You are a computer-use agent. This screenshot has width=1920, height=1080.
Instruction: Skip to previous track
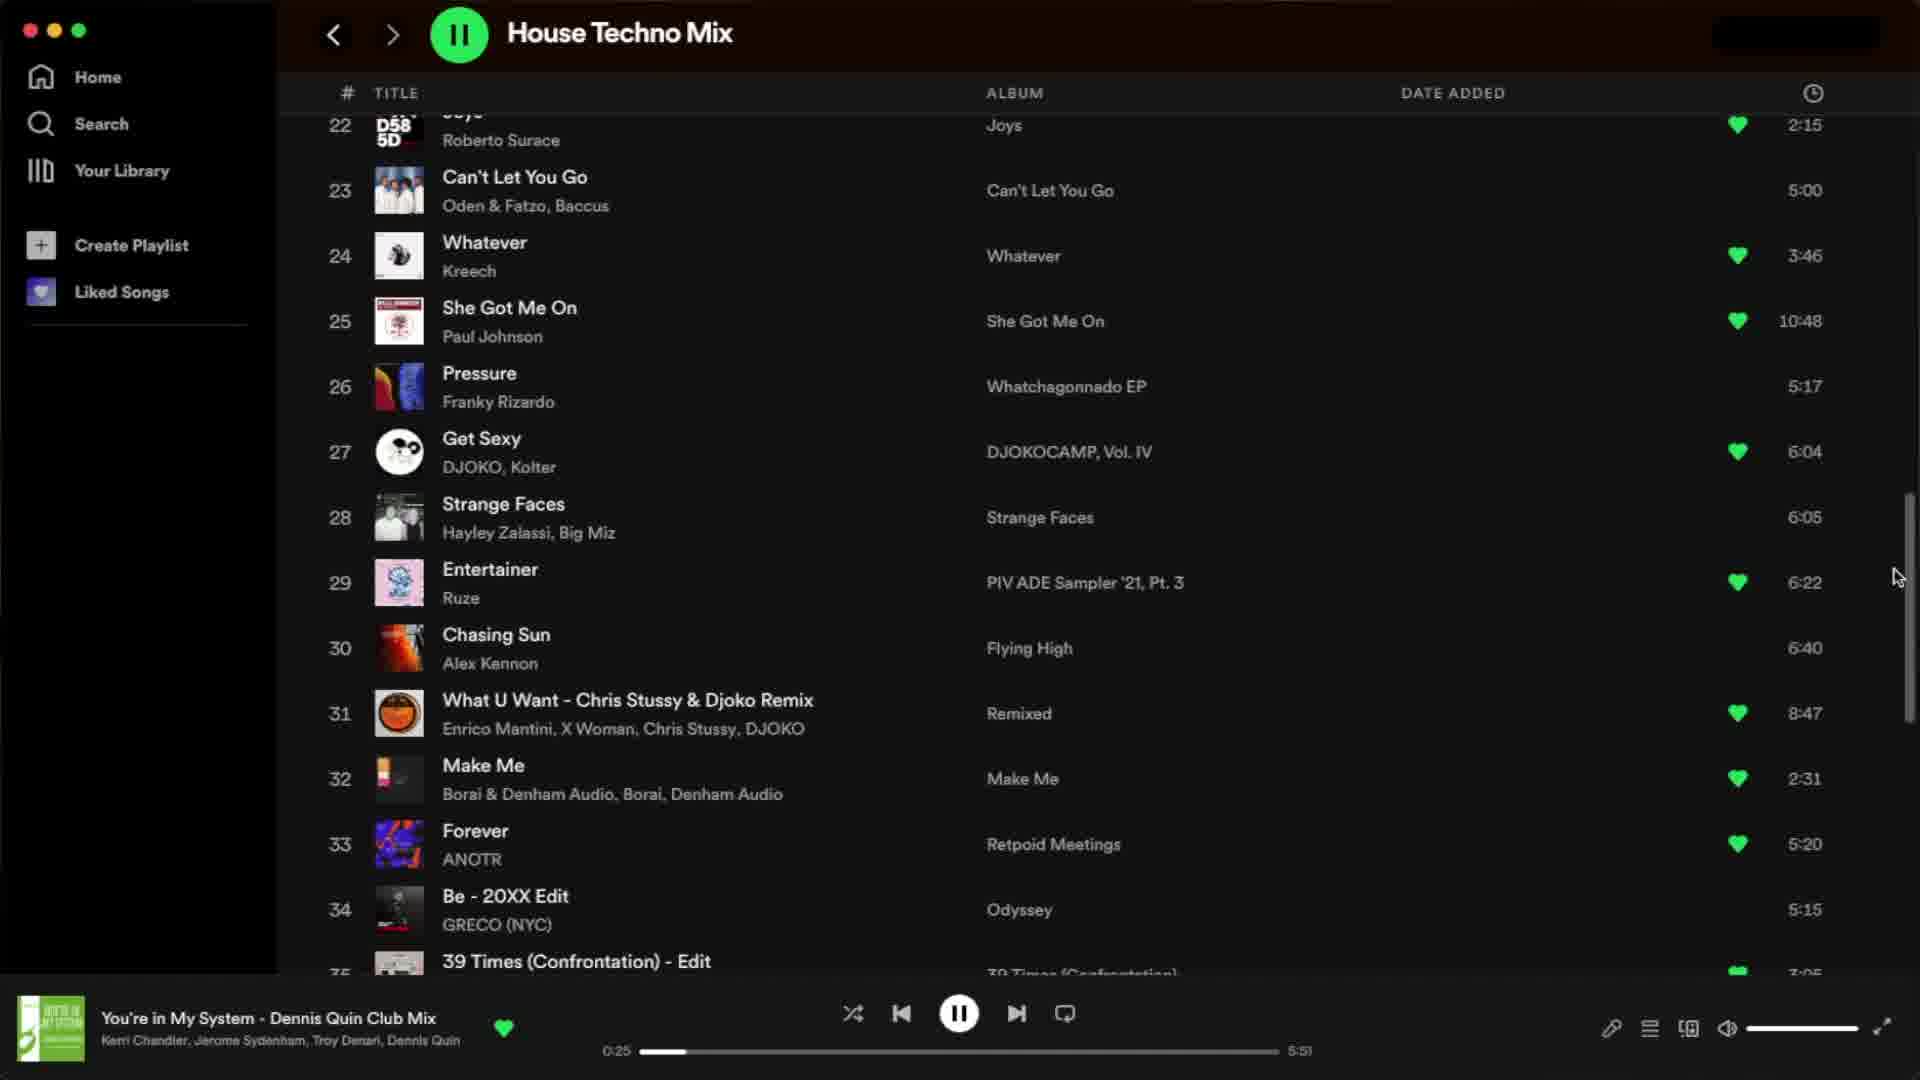pyautogui.click(x=901, y=1014)
